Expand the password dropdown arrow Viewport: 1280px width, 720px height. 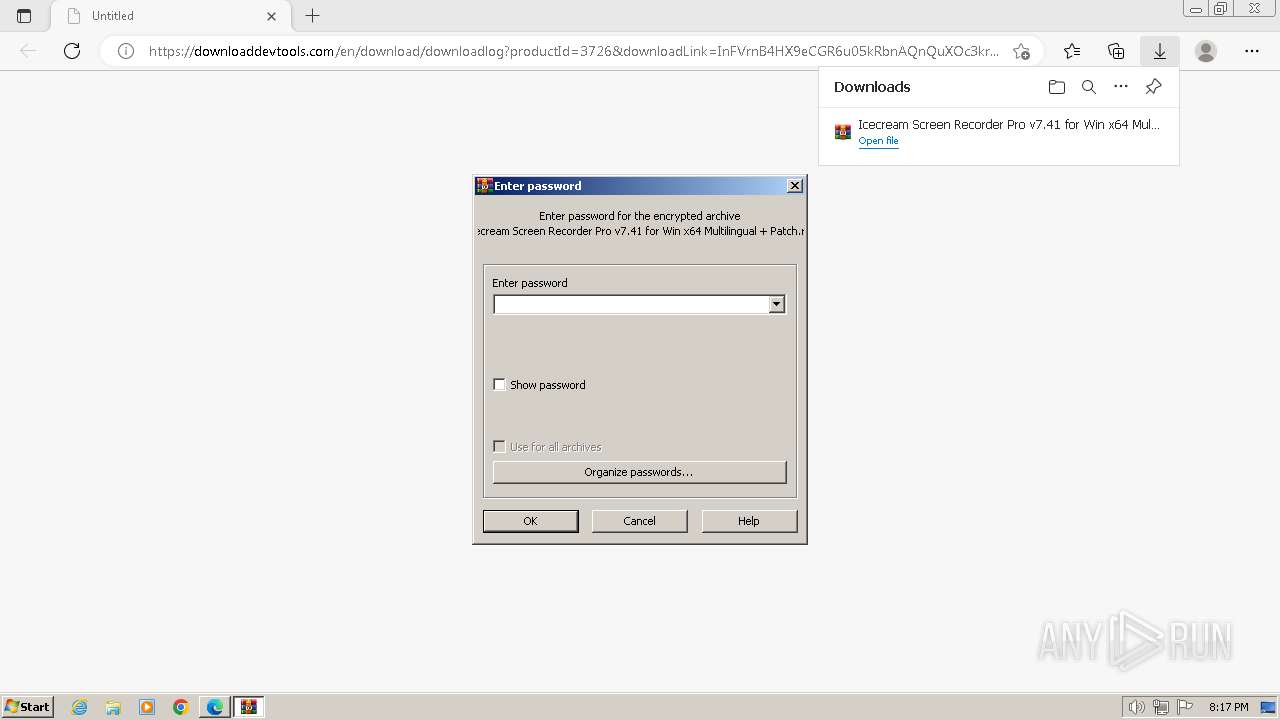click(777, 304)
